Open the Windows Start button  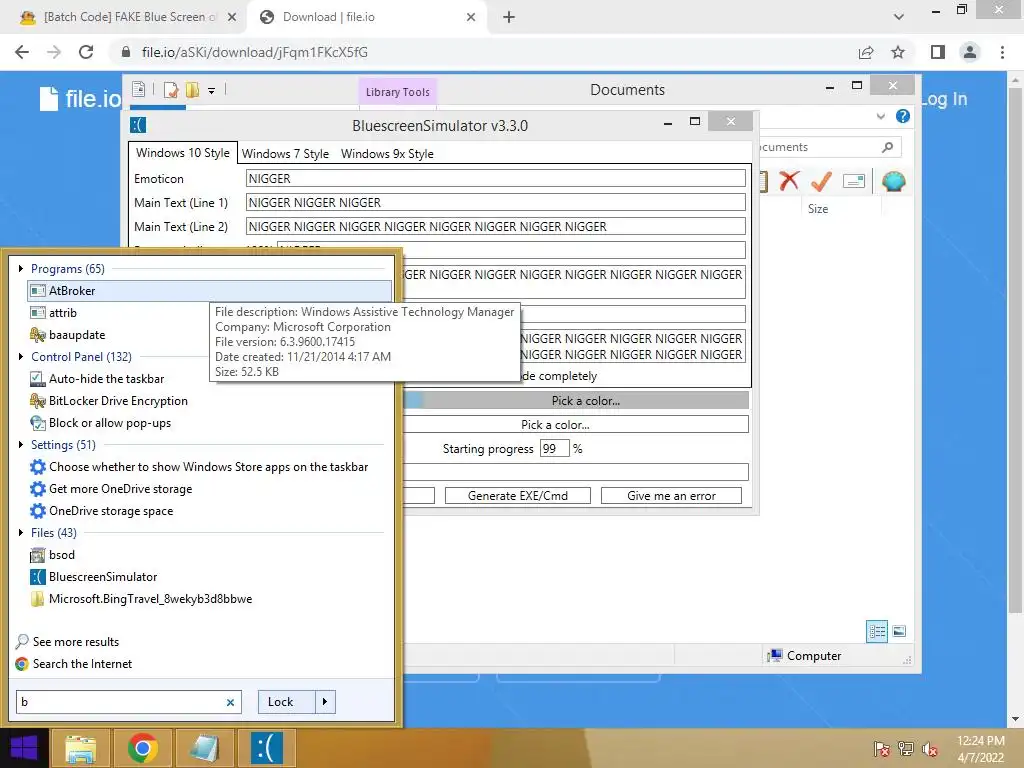coord(24,748)
